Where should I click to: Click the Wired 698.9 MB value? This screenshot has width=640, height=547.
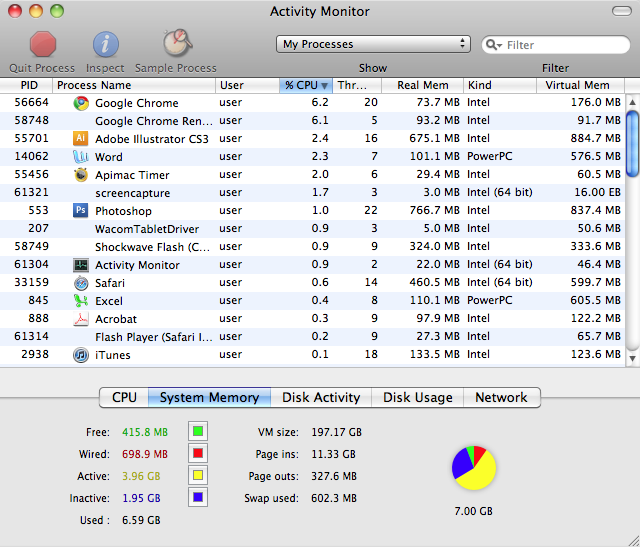[145, 454]
